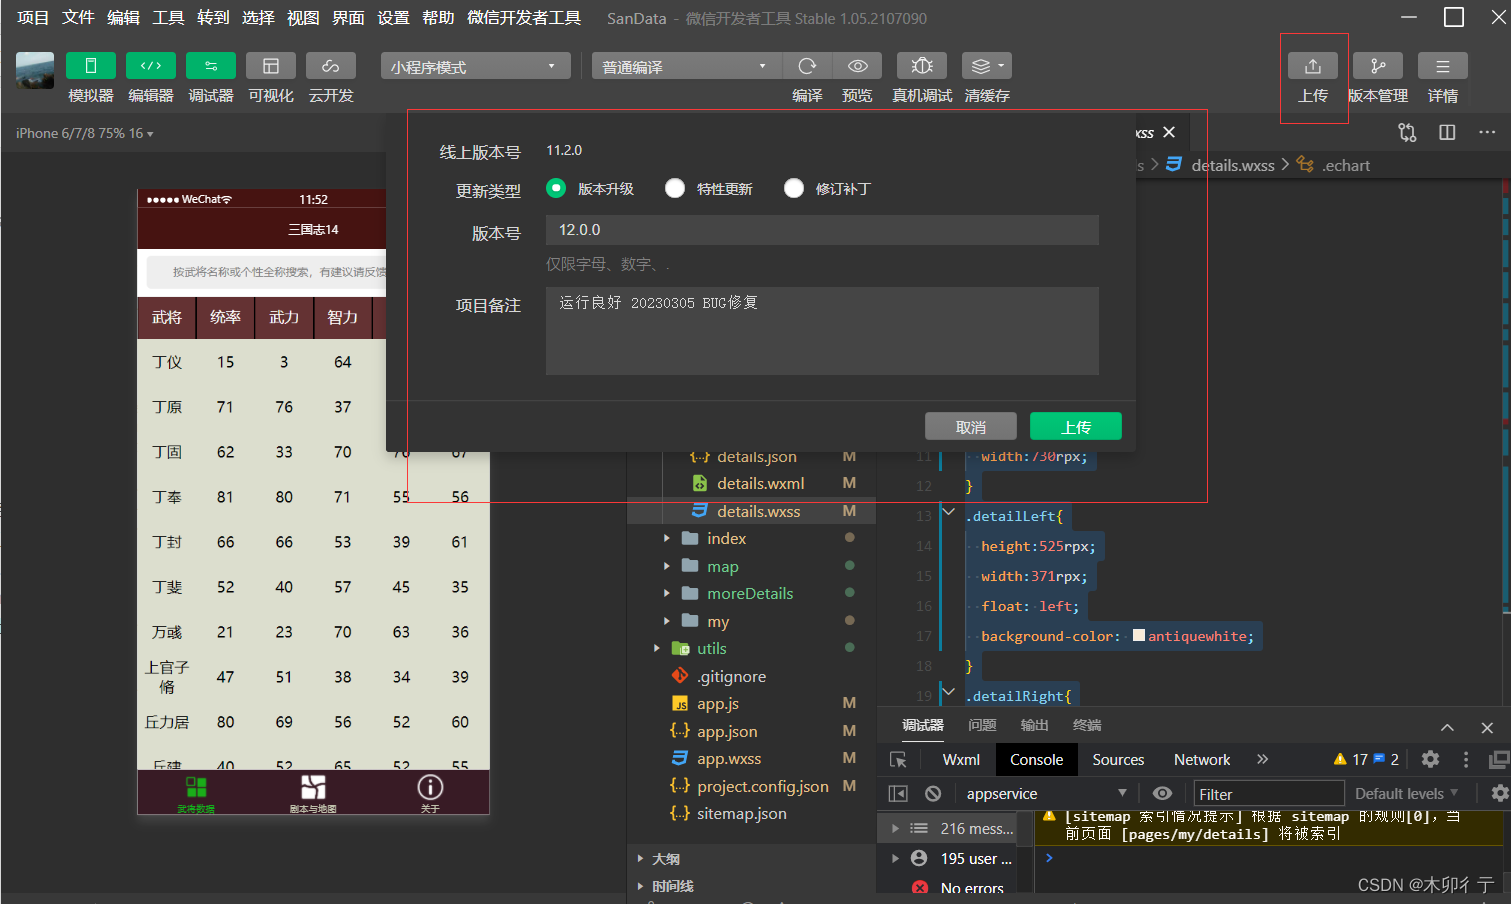Click the console Filter input
Screen dimensions: 1511x904
tap(1269, 794)
